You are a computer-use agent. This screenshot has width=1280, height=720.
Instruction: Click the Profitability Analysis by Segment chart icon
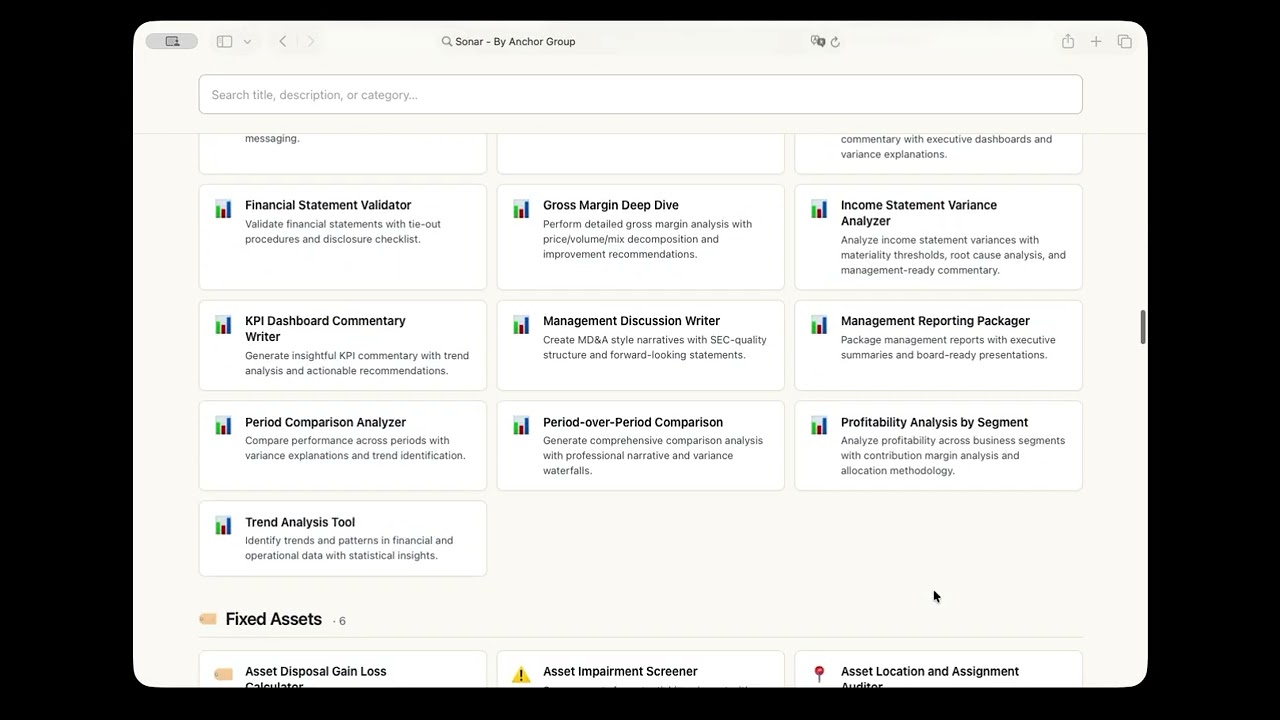point(819,426)
